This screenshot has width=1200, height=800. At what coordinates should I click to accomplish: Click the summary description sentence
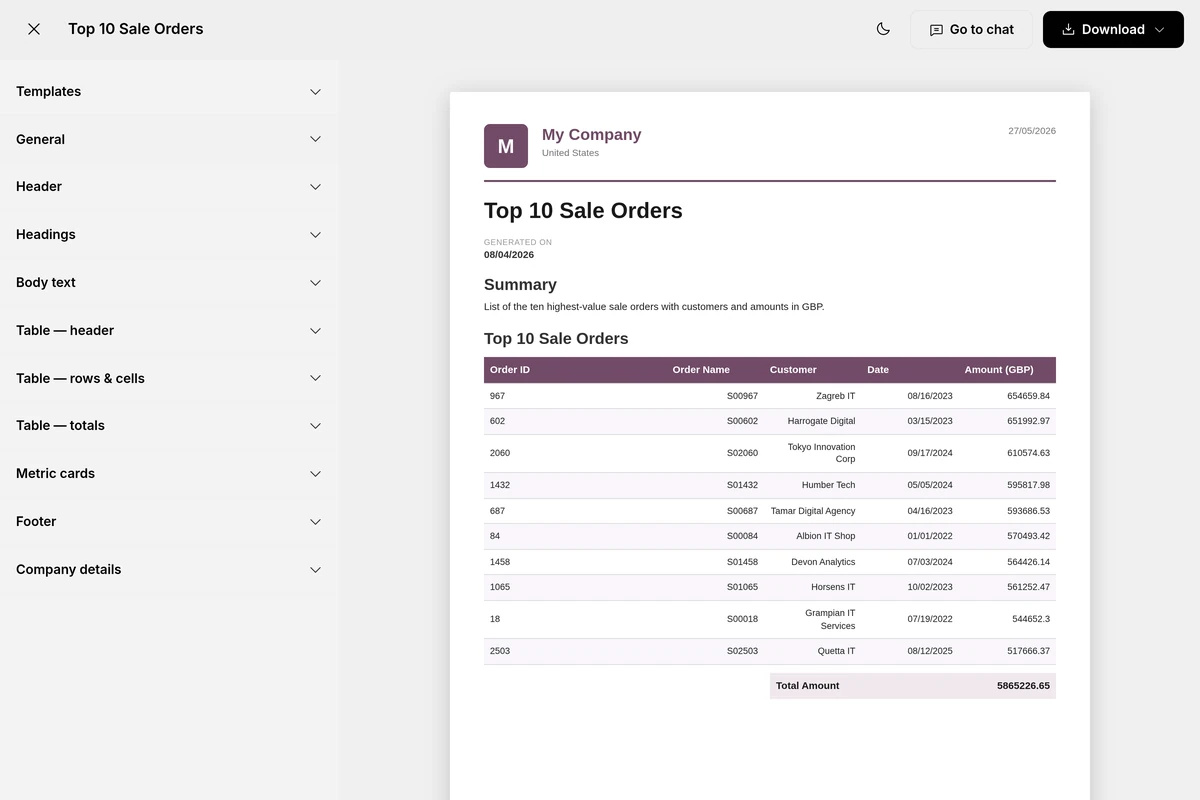(654, 307)
